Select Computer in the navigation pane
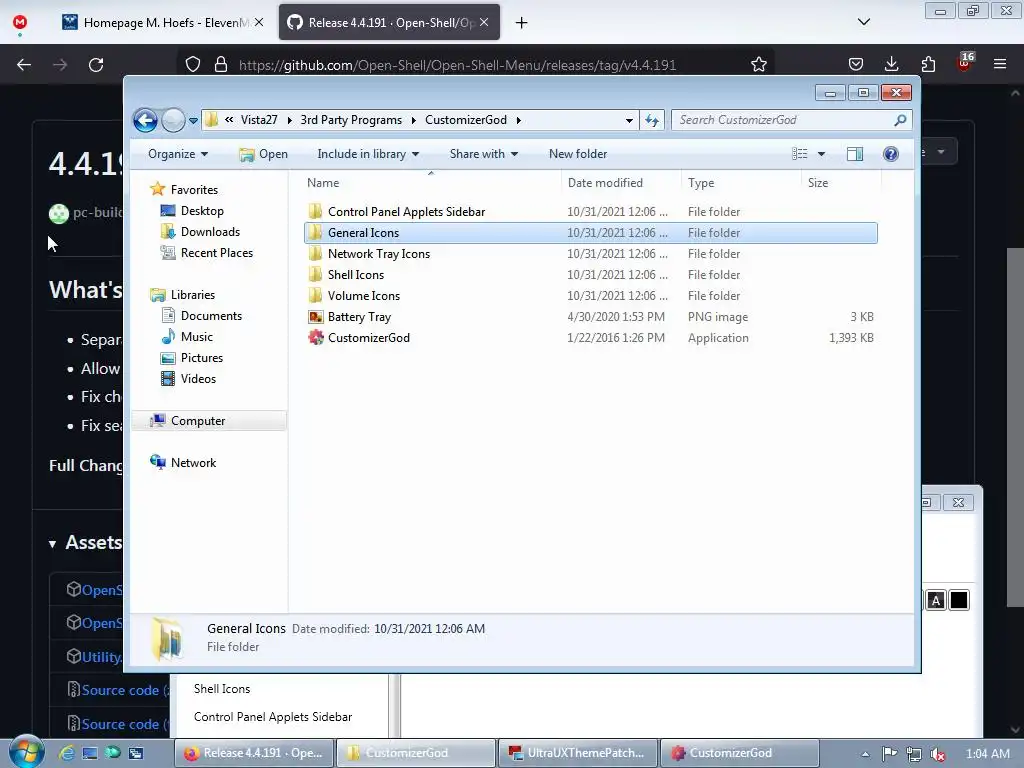 209,421
